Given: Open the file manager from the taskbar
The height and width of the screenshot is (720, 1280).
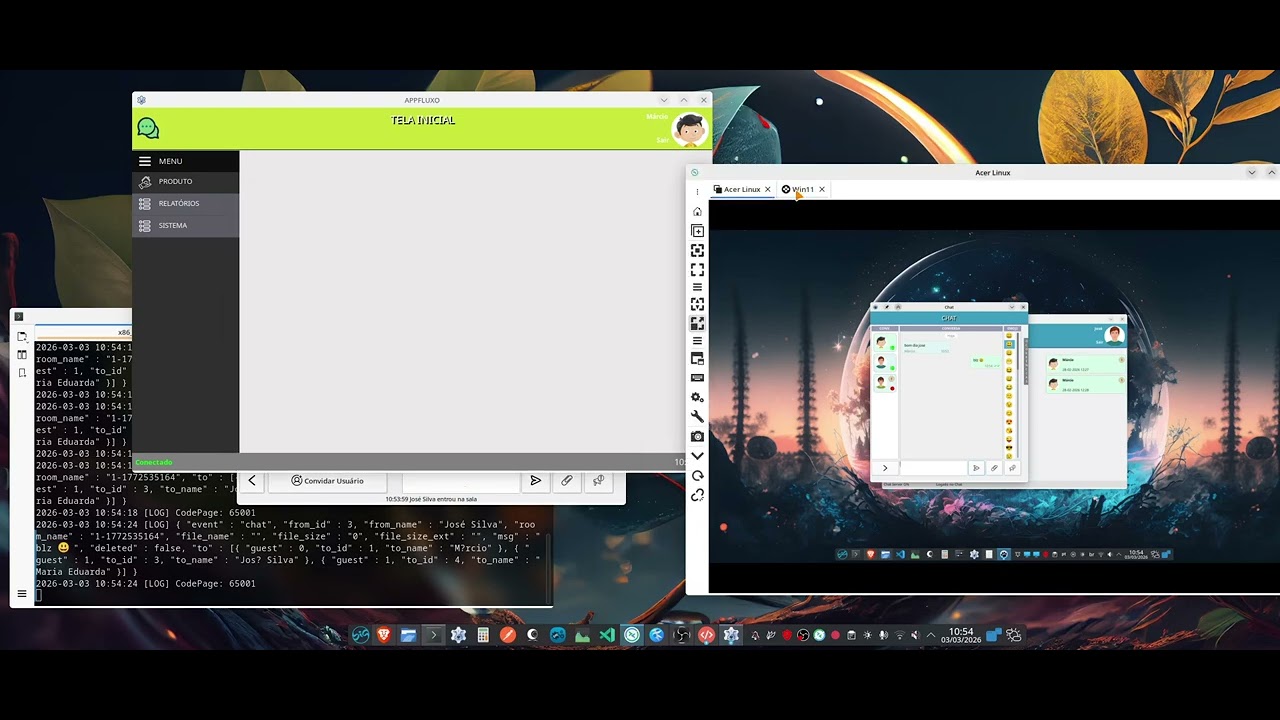Looking at the screenshot, I should (x=408, y=635).
